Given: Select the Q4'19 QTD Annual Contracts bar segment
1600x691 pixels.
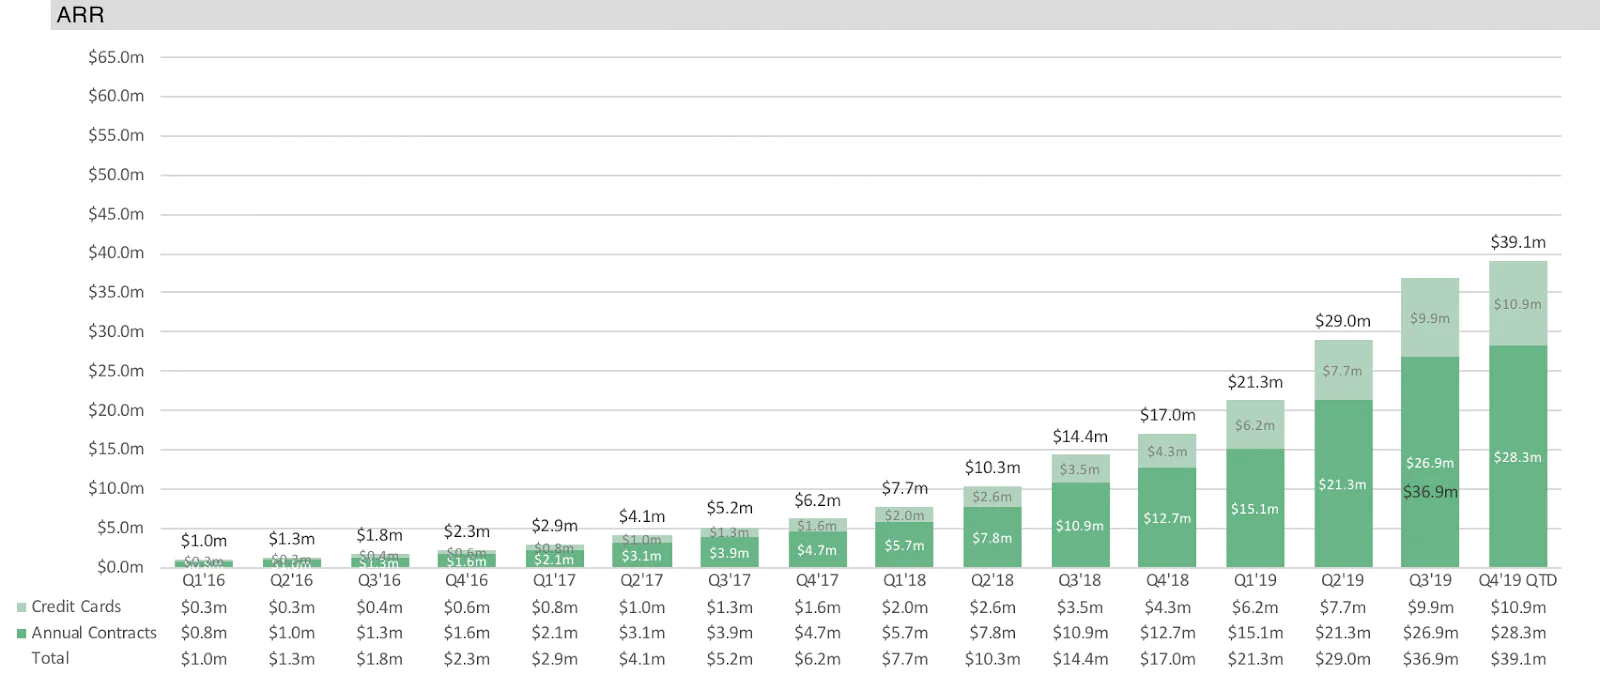Looking at the screenshot, I should pyautogui.click(x=1517, y=456).
